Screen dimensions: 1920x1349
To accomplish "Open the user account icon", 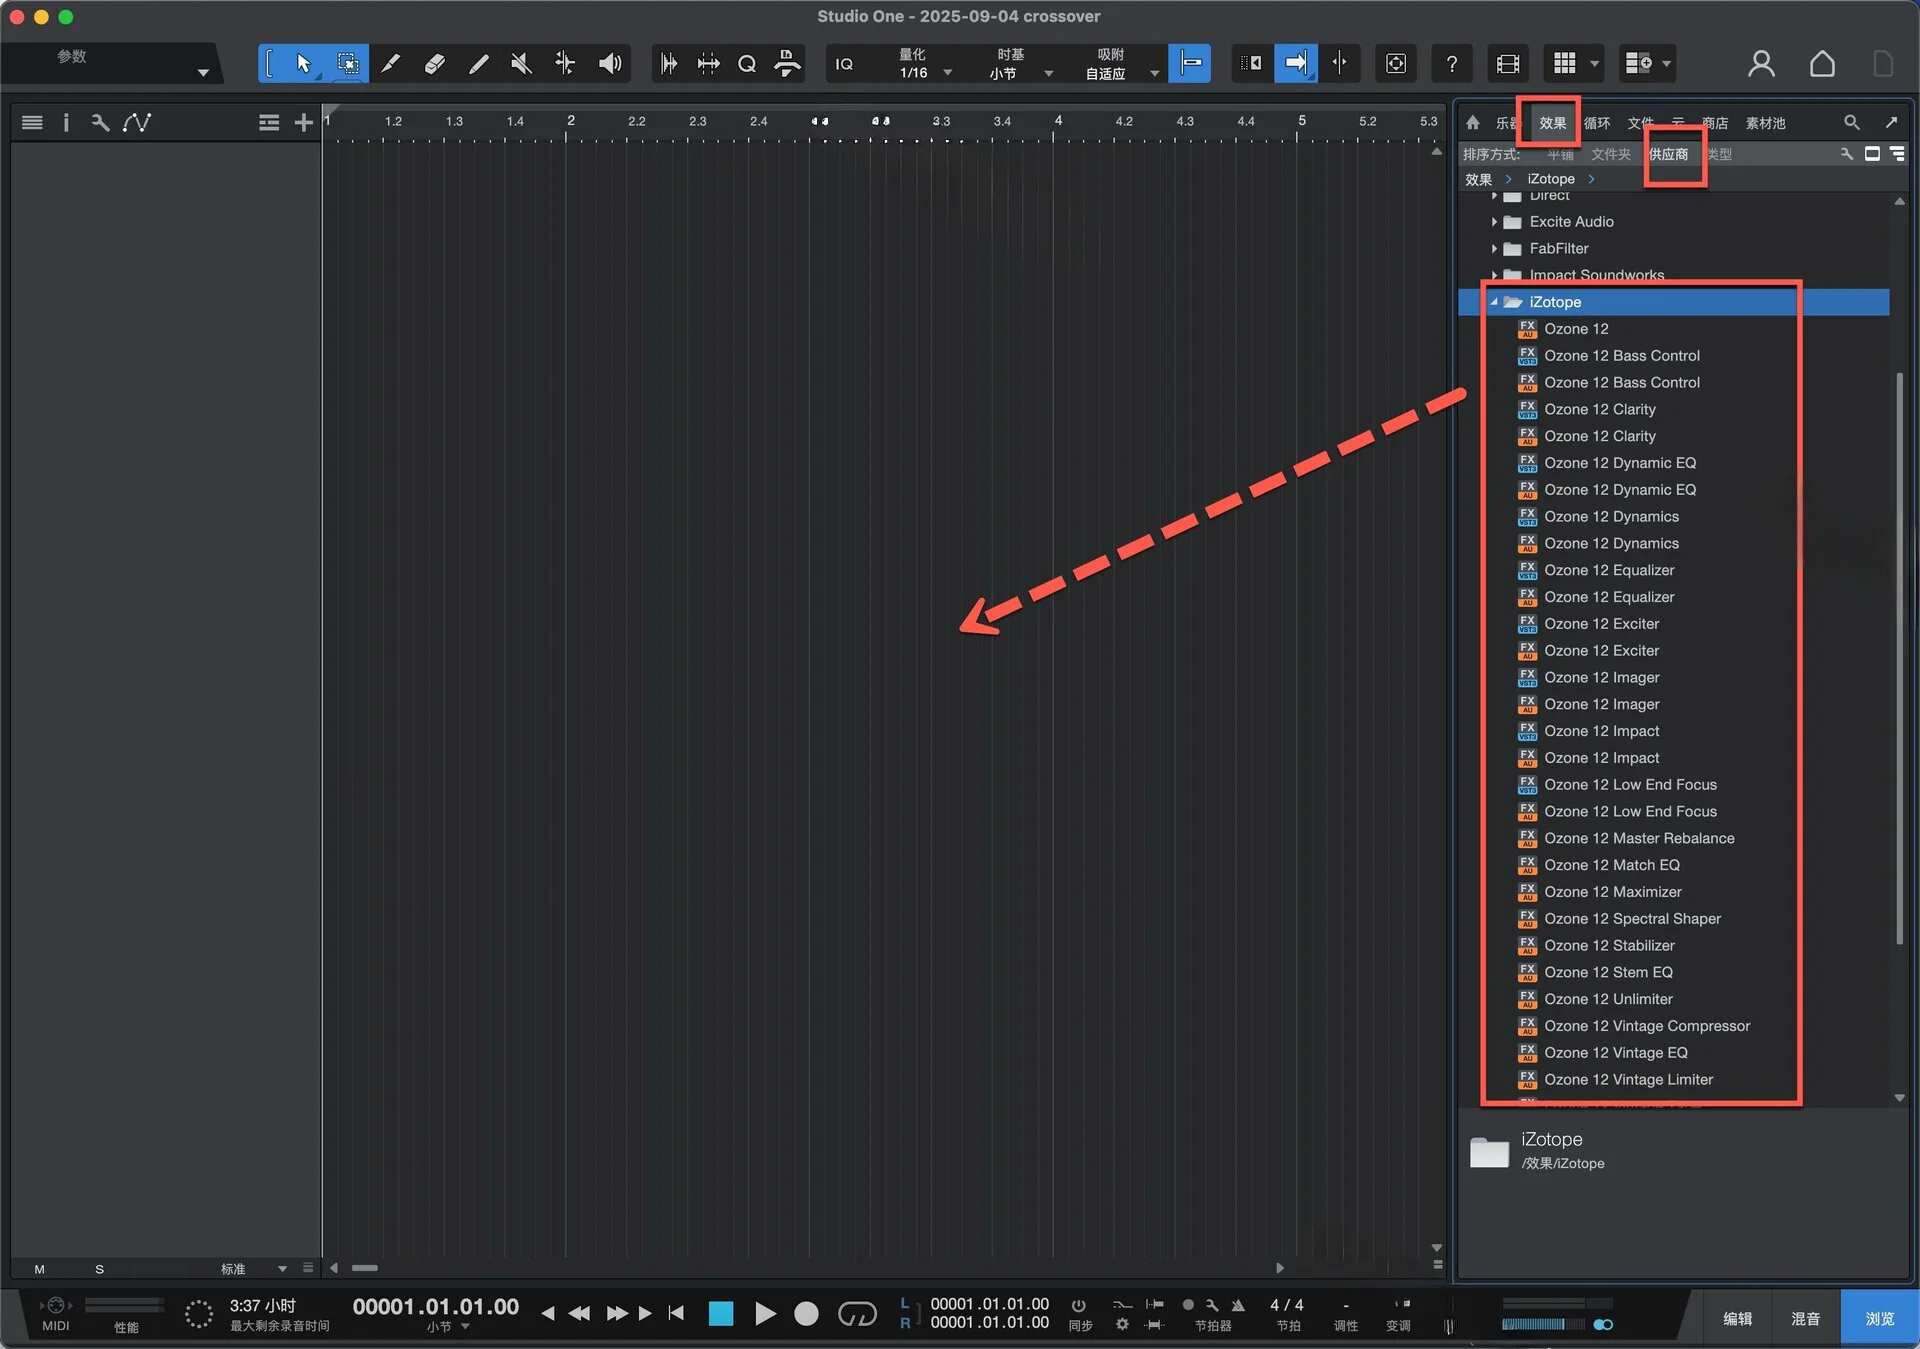I will [1761, 64].
